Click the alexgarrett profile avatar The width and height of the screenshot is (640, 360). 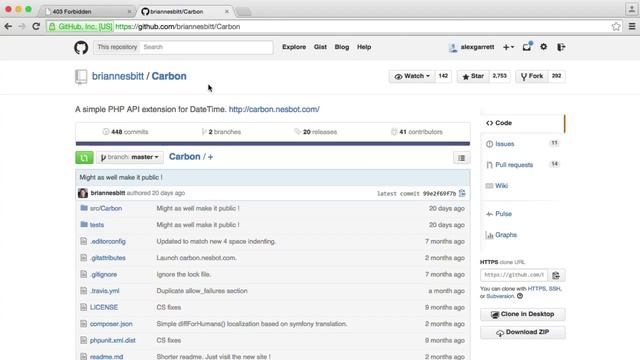453,47
